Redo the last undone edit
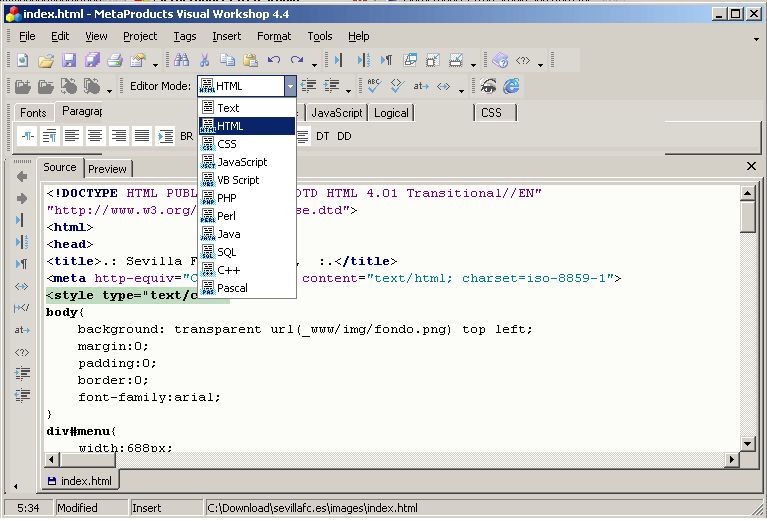Screen dimensions: 767x521 point(296,60)
